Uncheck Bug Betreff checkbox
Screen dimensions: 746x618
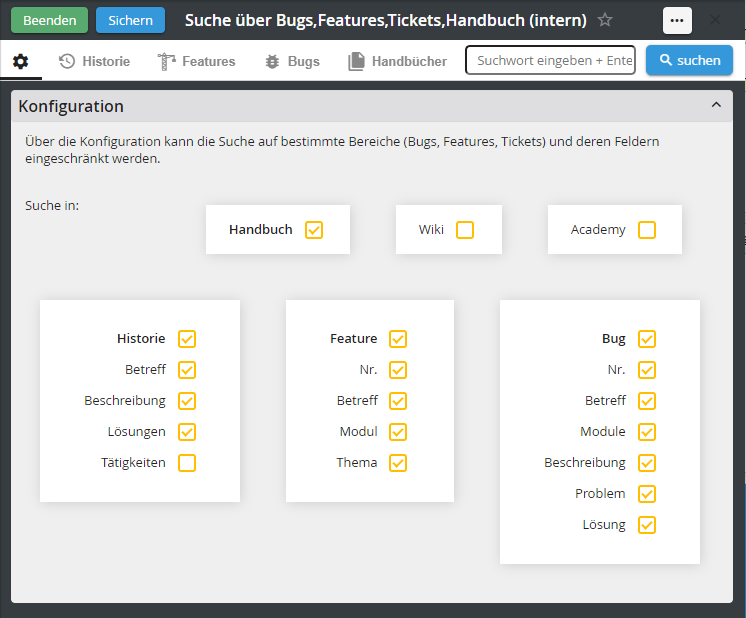point(647,401)
